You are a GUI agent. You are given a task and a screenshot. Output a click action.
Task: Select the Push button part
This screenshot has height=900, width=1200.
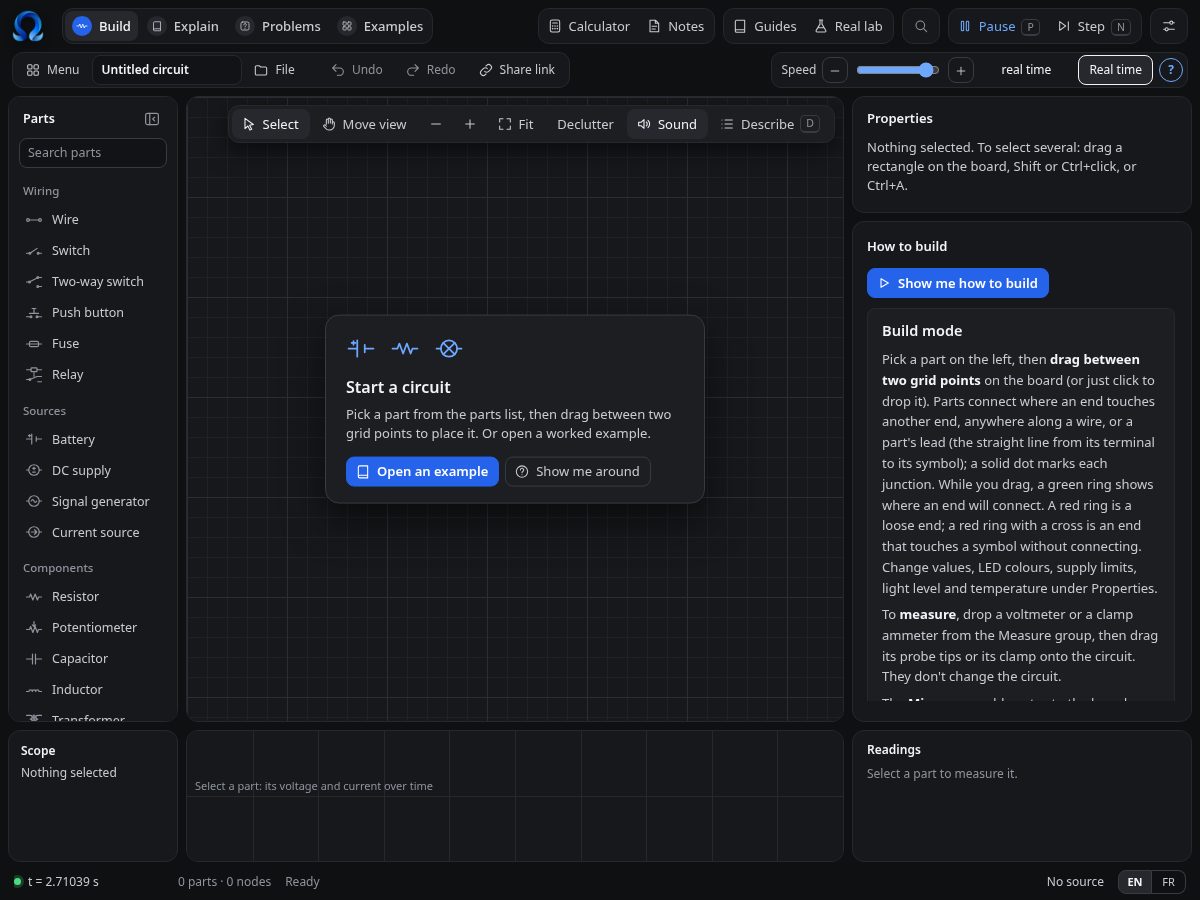(x=93, y=312)
